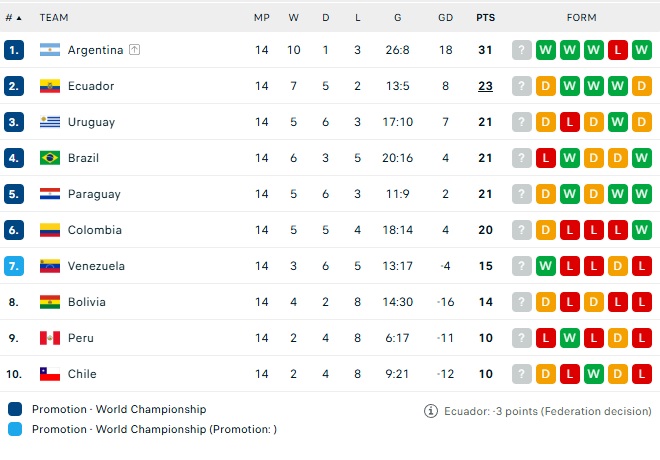
Task: Click Argentina's red L form badge
Action: pos(617,50)
